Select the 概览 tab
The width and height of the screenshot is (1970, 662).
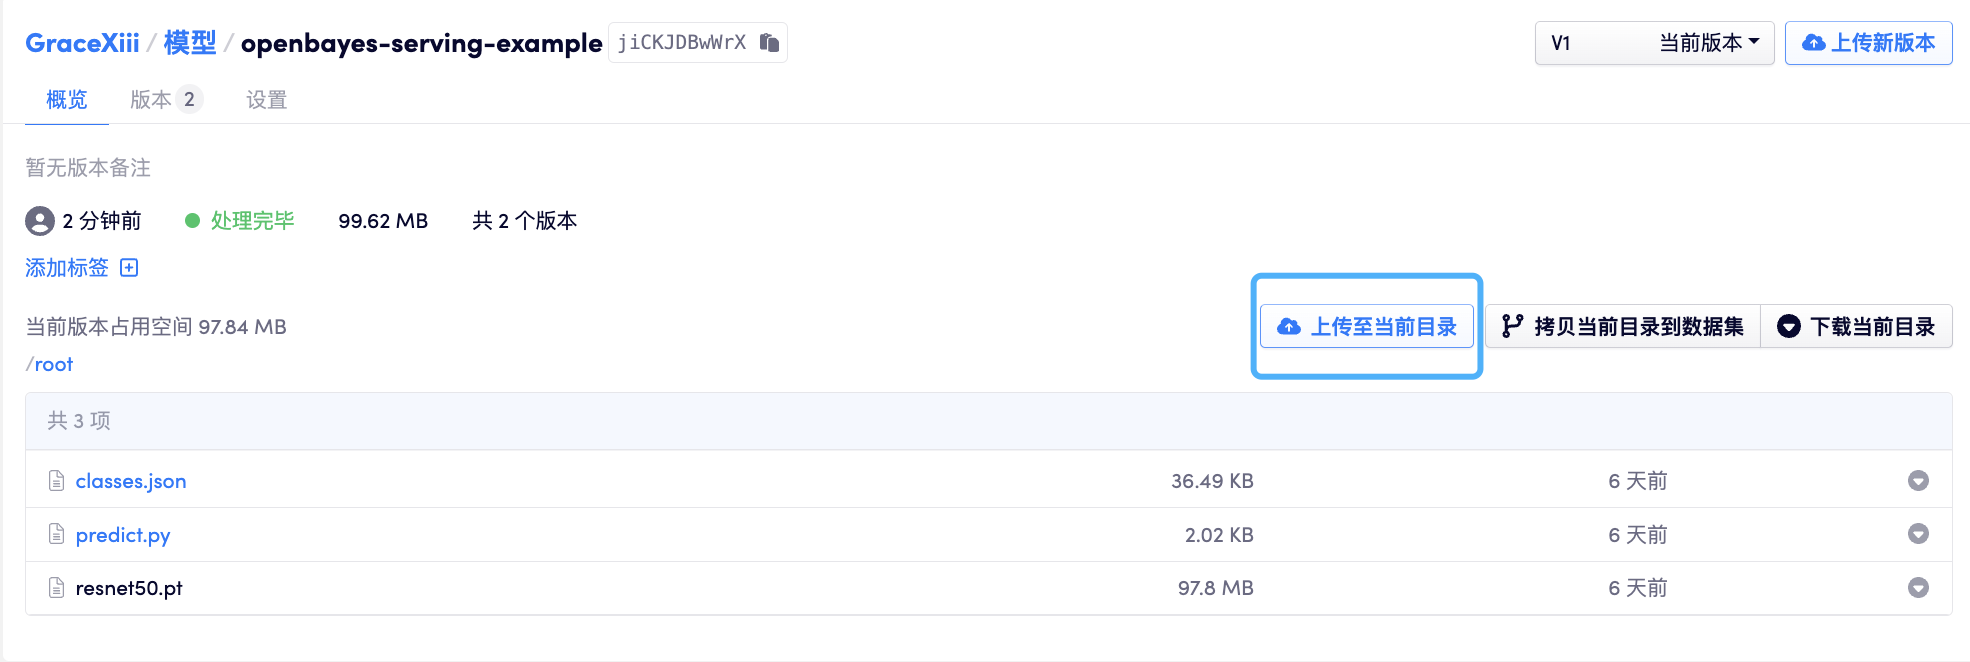coord(67,100)
